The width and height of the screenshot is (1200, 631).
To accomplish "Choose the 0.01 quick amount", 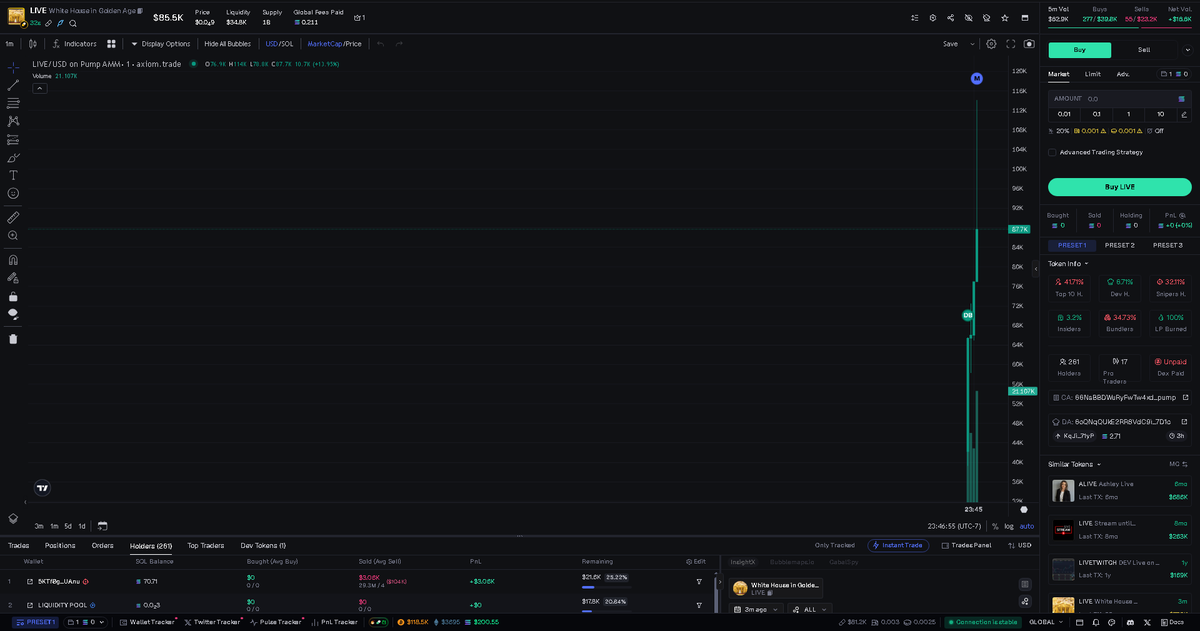I will click(x=1064, y=114).
